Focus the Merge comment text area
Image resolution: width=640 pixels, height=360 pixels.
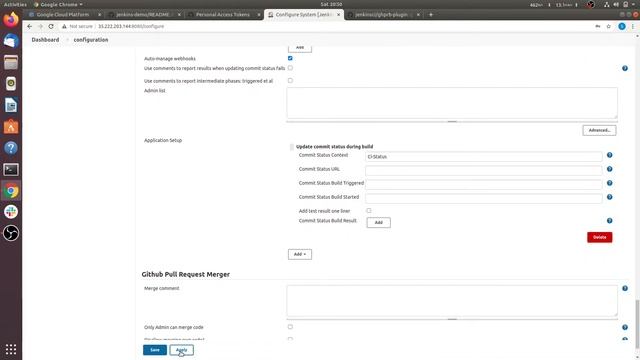452,301
